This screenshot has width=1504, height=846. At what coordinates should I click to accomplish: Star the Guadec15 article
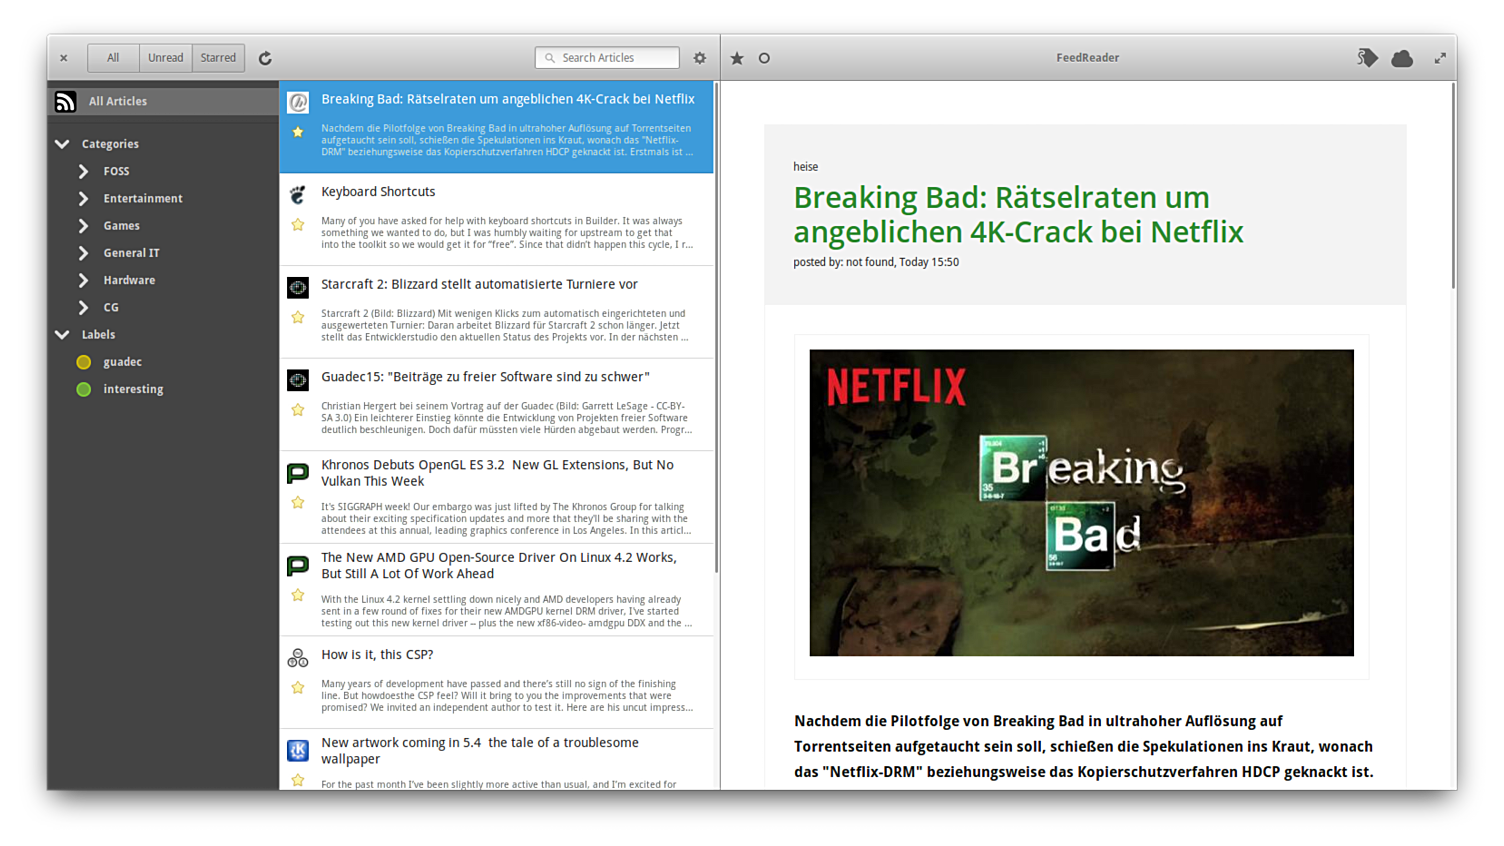click(x=298, y=410)
